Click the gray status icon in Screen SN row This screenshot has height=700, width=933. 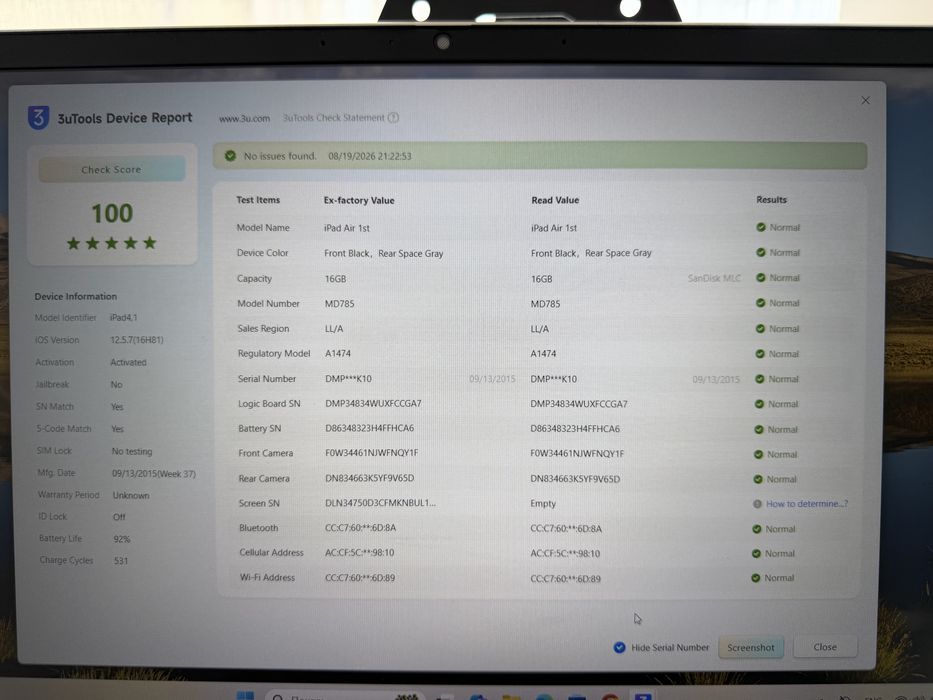click(757, 504)
